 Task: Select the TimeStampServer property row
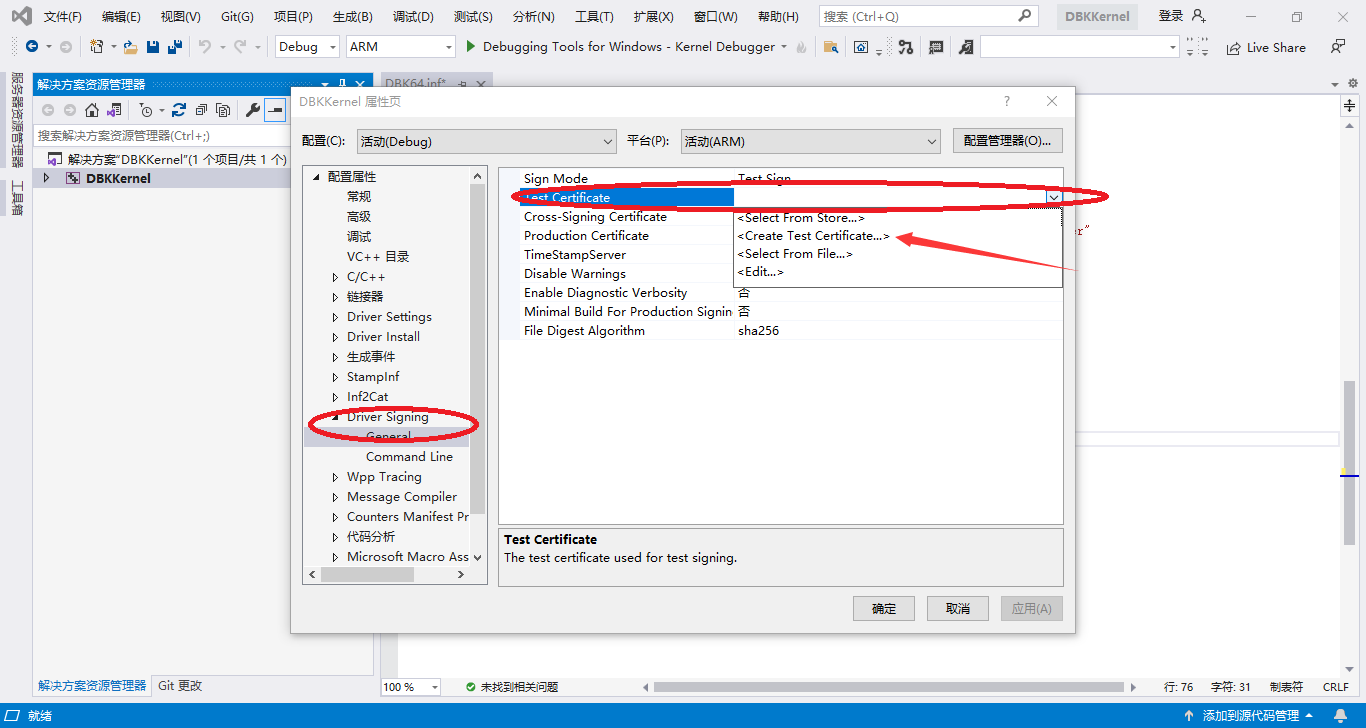point(790,255)
